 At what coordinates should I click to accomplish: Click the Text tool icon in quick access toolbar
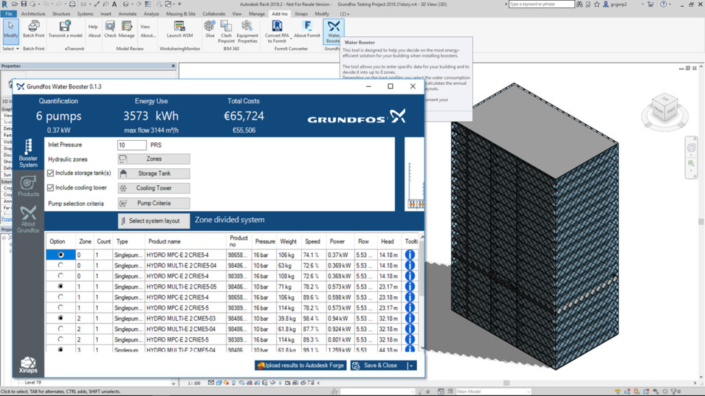pos(114,4)
